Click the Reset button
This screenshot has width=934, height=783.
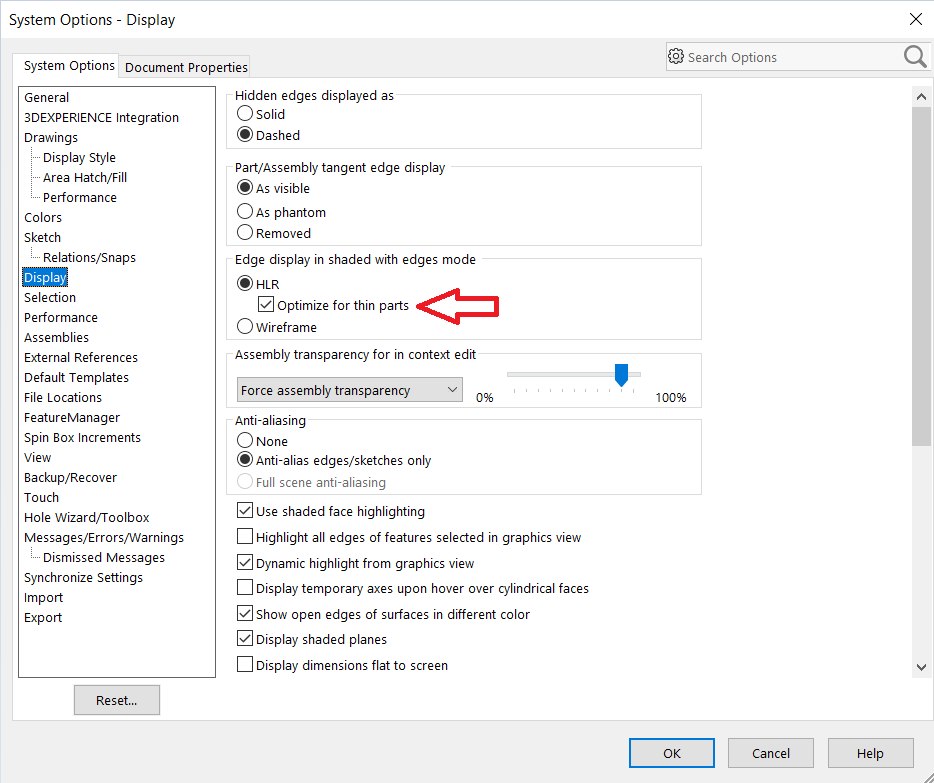tap(116, 700)
